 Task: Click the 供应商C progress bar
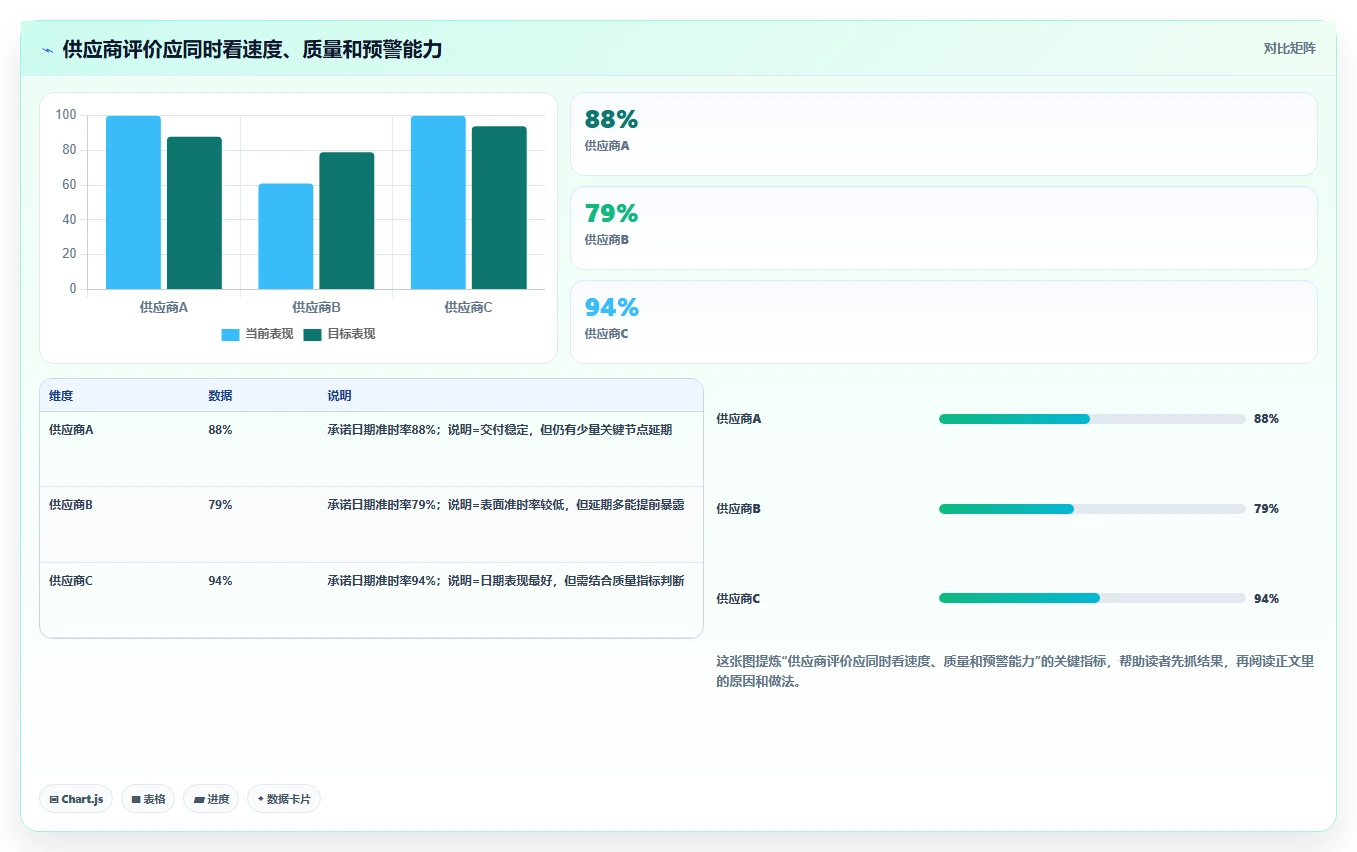pyautogui.click(x=1092, y=598)
